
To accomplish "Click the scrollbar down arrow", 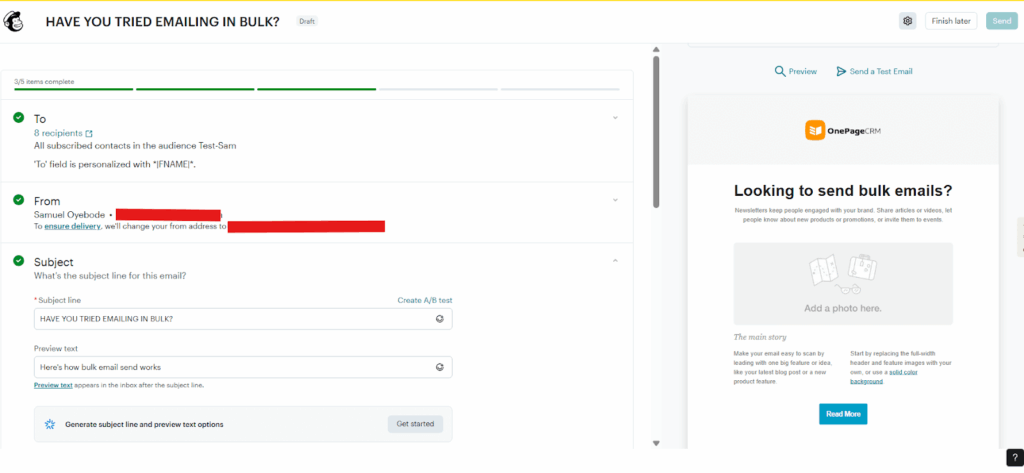I will pyautogui.click(x=656, y=443).
